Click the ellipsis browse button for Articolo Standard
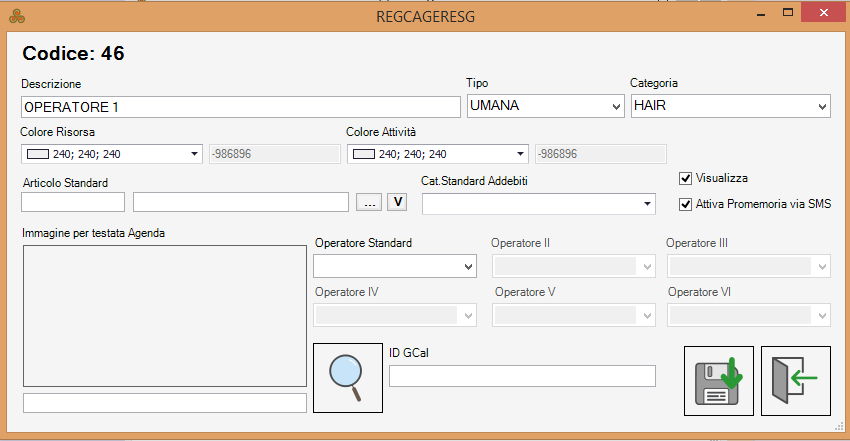Viewport: 850px width, 441px height. (x=369, y=202)
